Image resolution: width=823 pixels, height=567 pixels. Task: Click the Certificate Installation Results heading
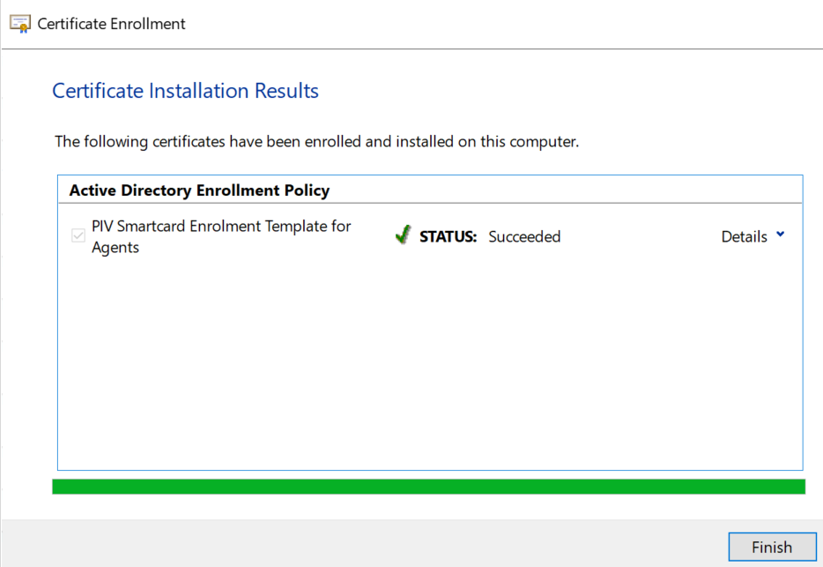[x=185, y=91]
